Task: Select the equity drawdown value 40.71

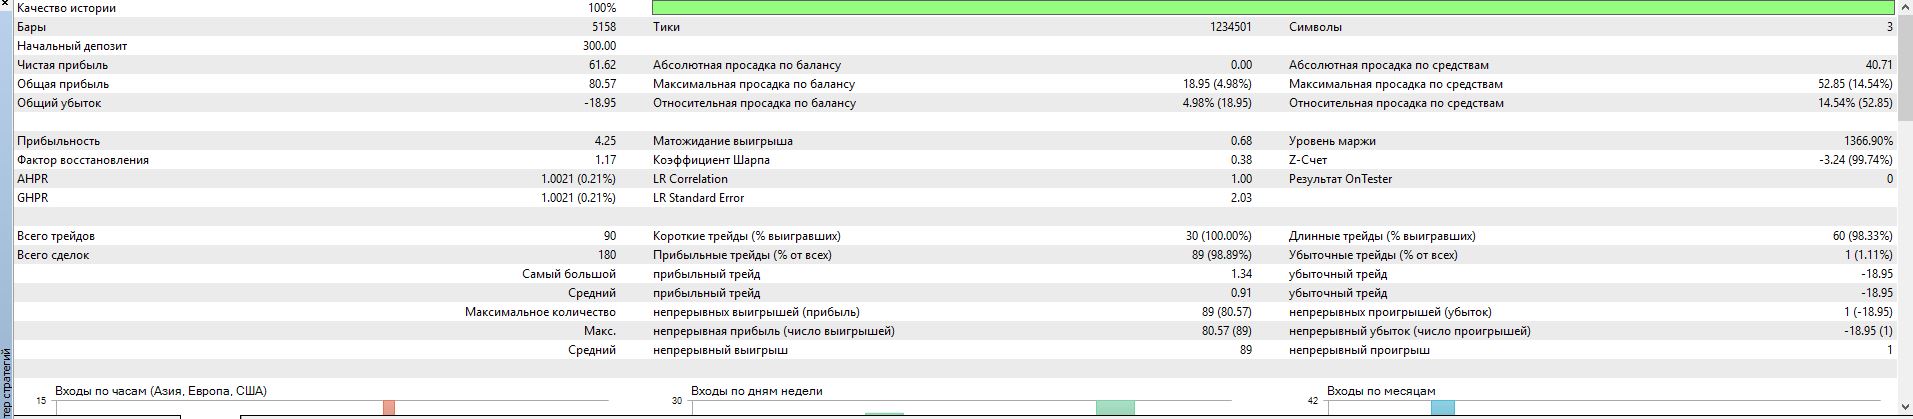Action: tap(1879, 65)
